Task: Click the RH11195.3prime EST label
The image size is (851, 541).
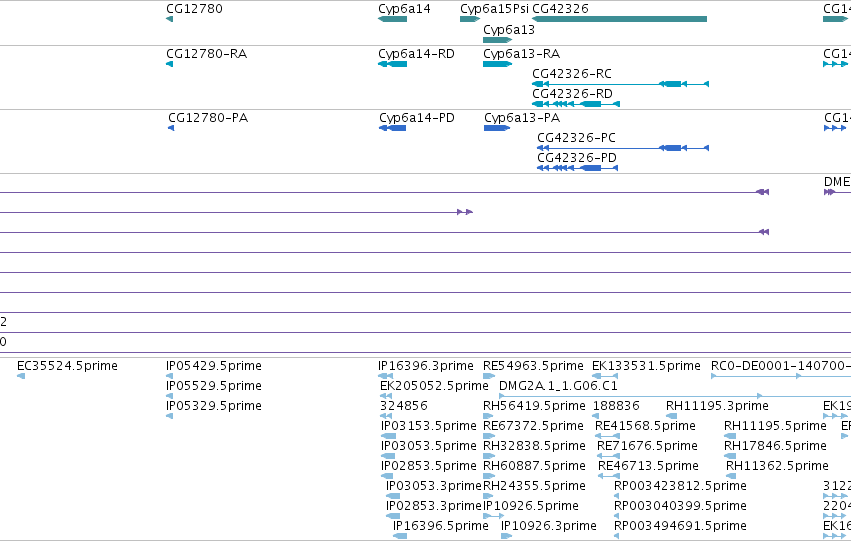Action: tap(717, 406)
